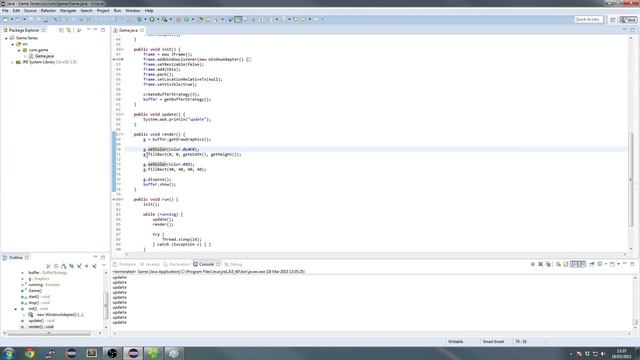Click the Terminate button in Console toolbar

(533, 264)
